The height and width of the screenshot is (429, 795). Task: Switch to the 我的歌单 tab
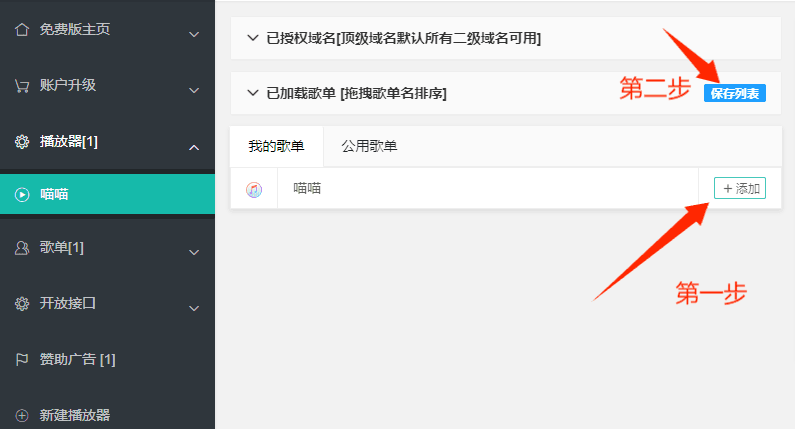[276, 147]
